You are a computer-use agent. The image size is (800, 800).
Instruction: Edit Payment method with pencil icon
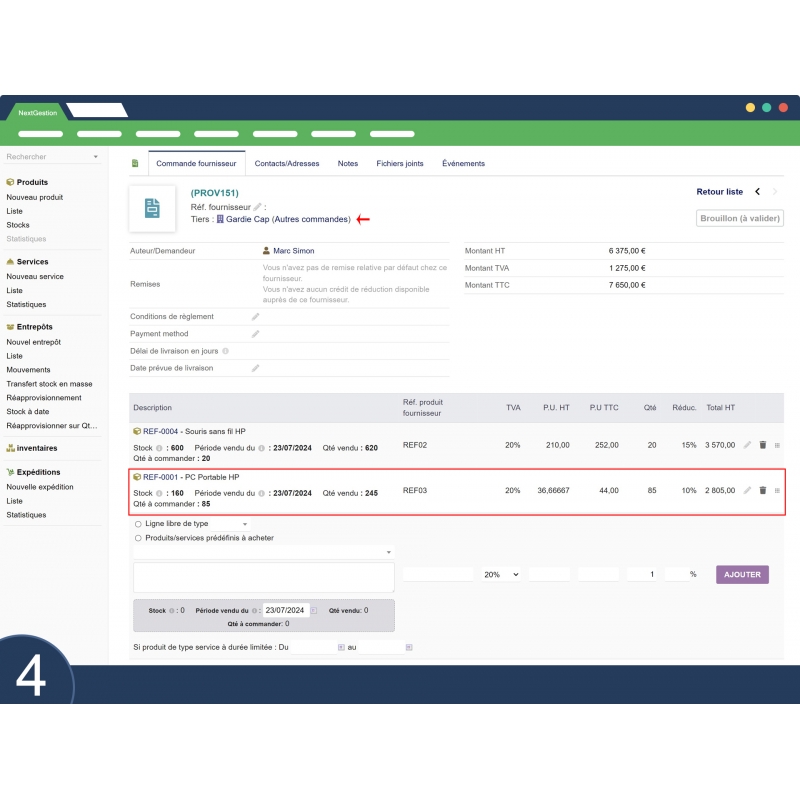(256, 334)
